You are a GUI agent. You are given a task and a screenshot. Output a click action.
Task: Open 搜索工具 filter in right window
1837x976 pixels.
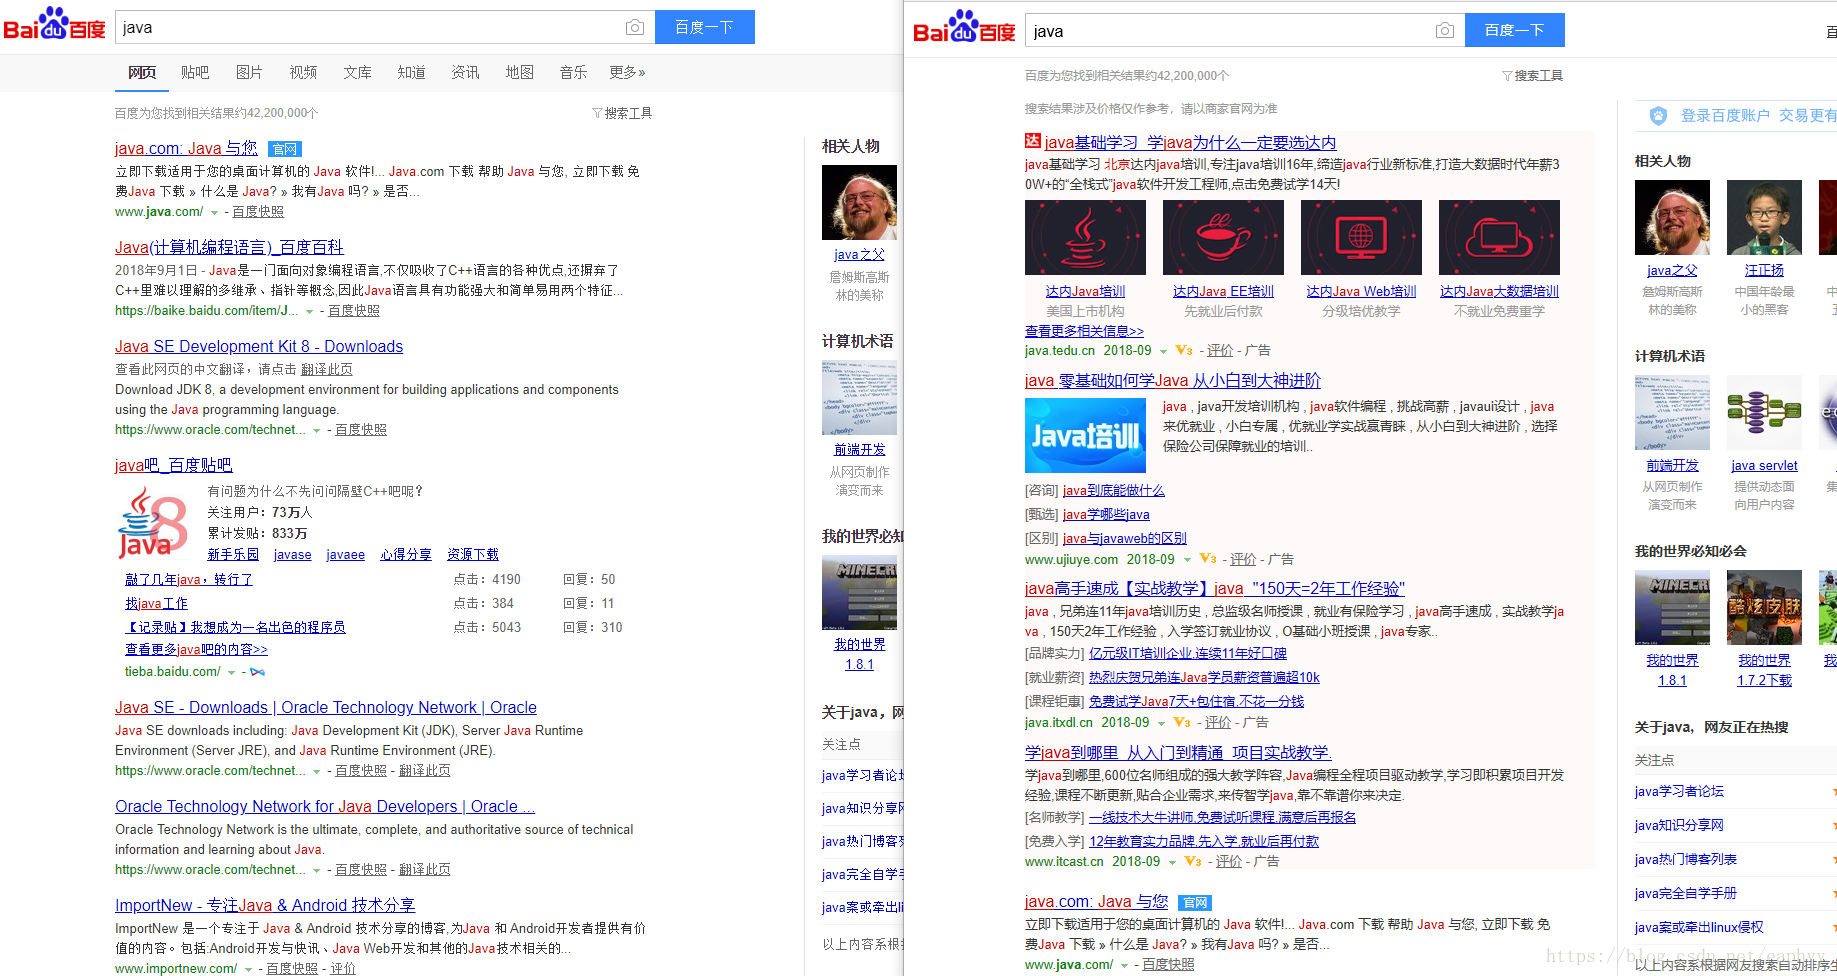(1532, 75)
